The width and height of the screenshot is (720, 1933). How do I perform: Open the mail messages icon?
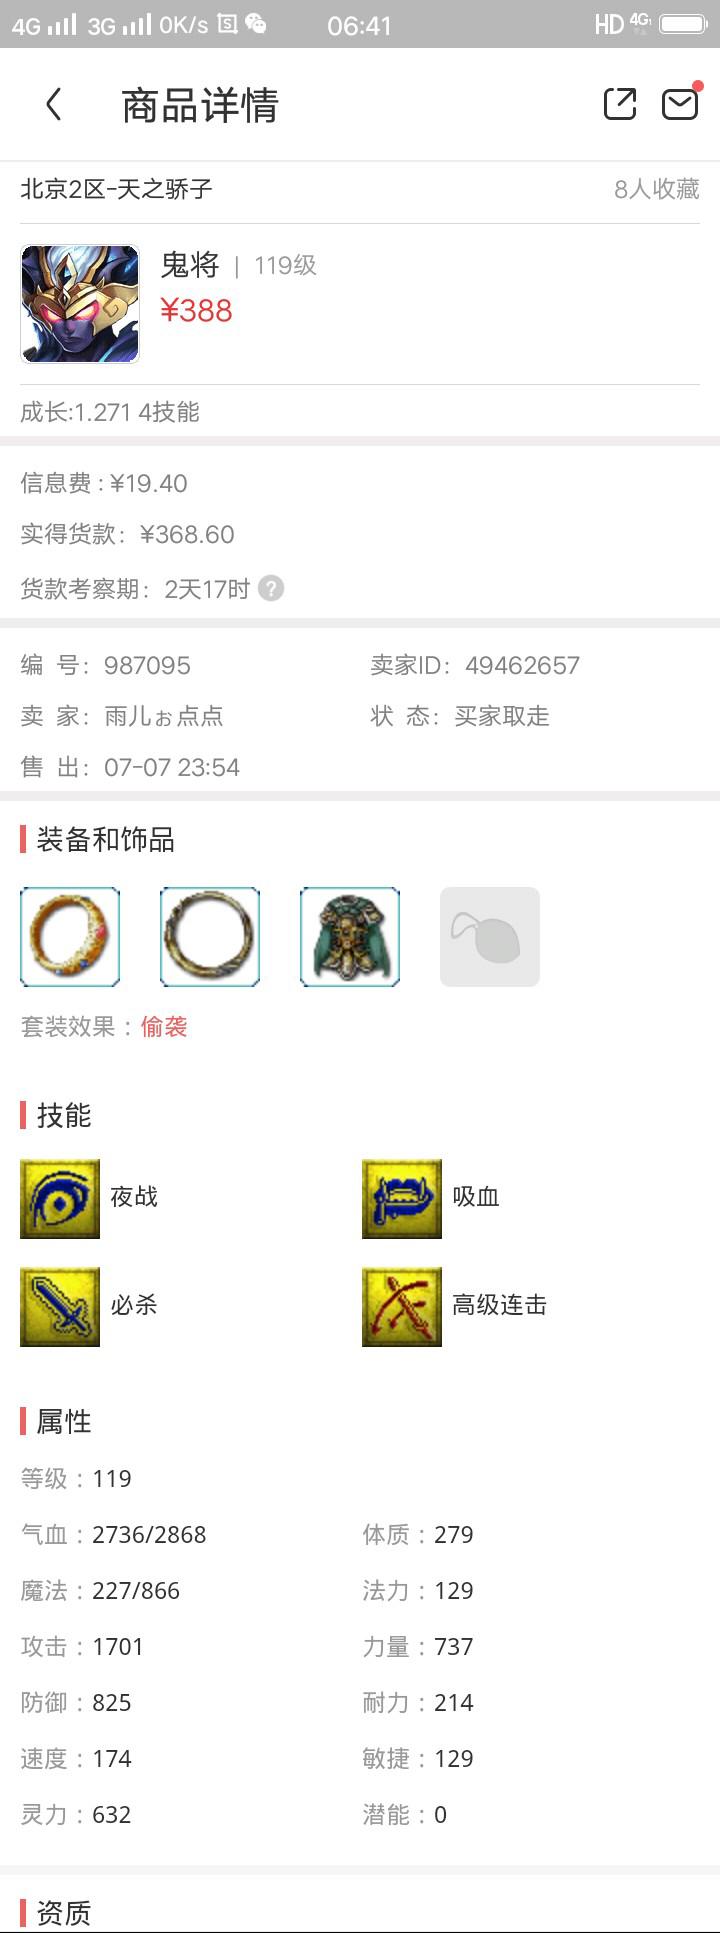click(x=680, y=104)
